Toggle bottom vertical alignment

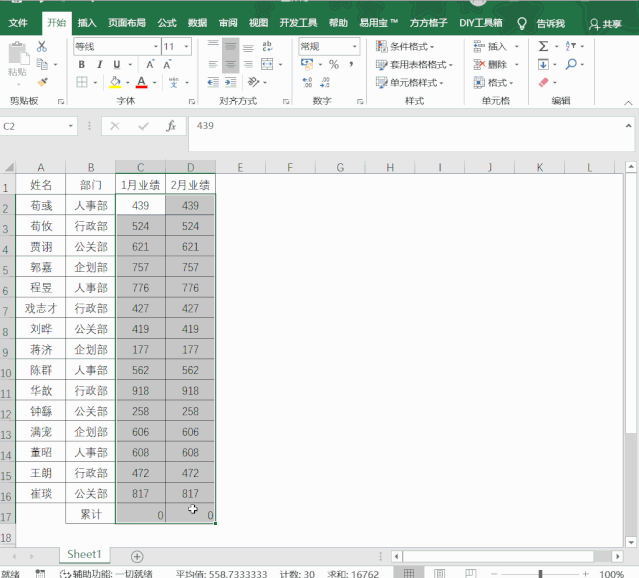click(248, 46)
